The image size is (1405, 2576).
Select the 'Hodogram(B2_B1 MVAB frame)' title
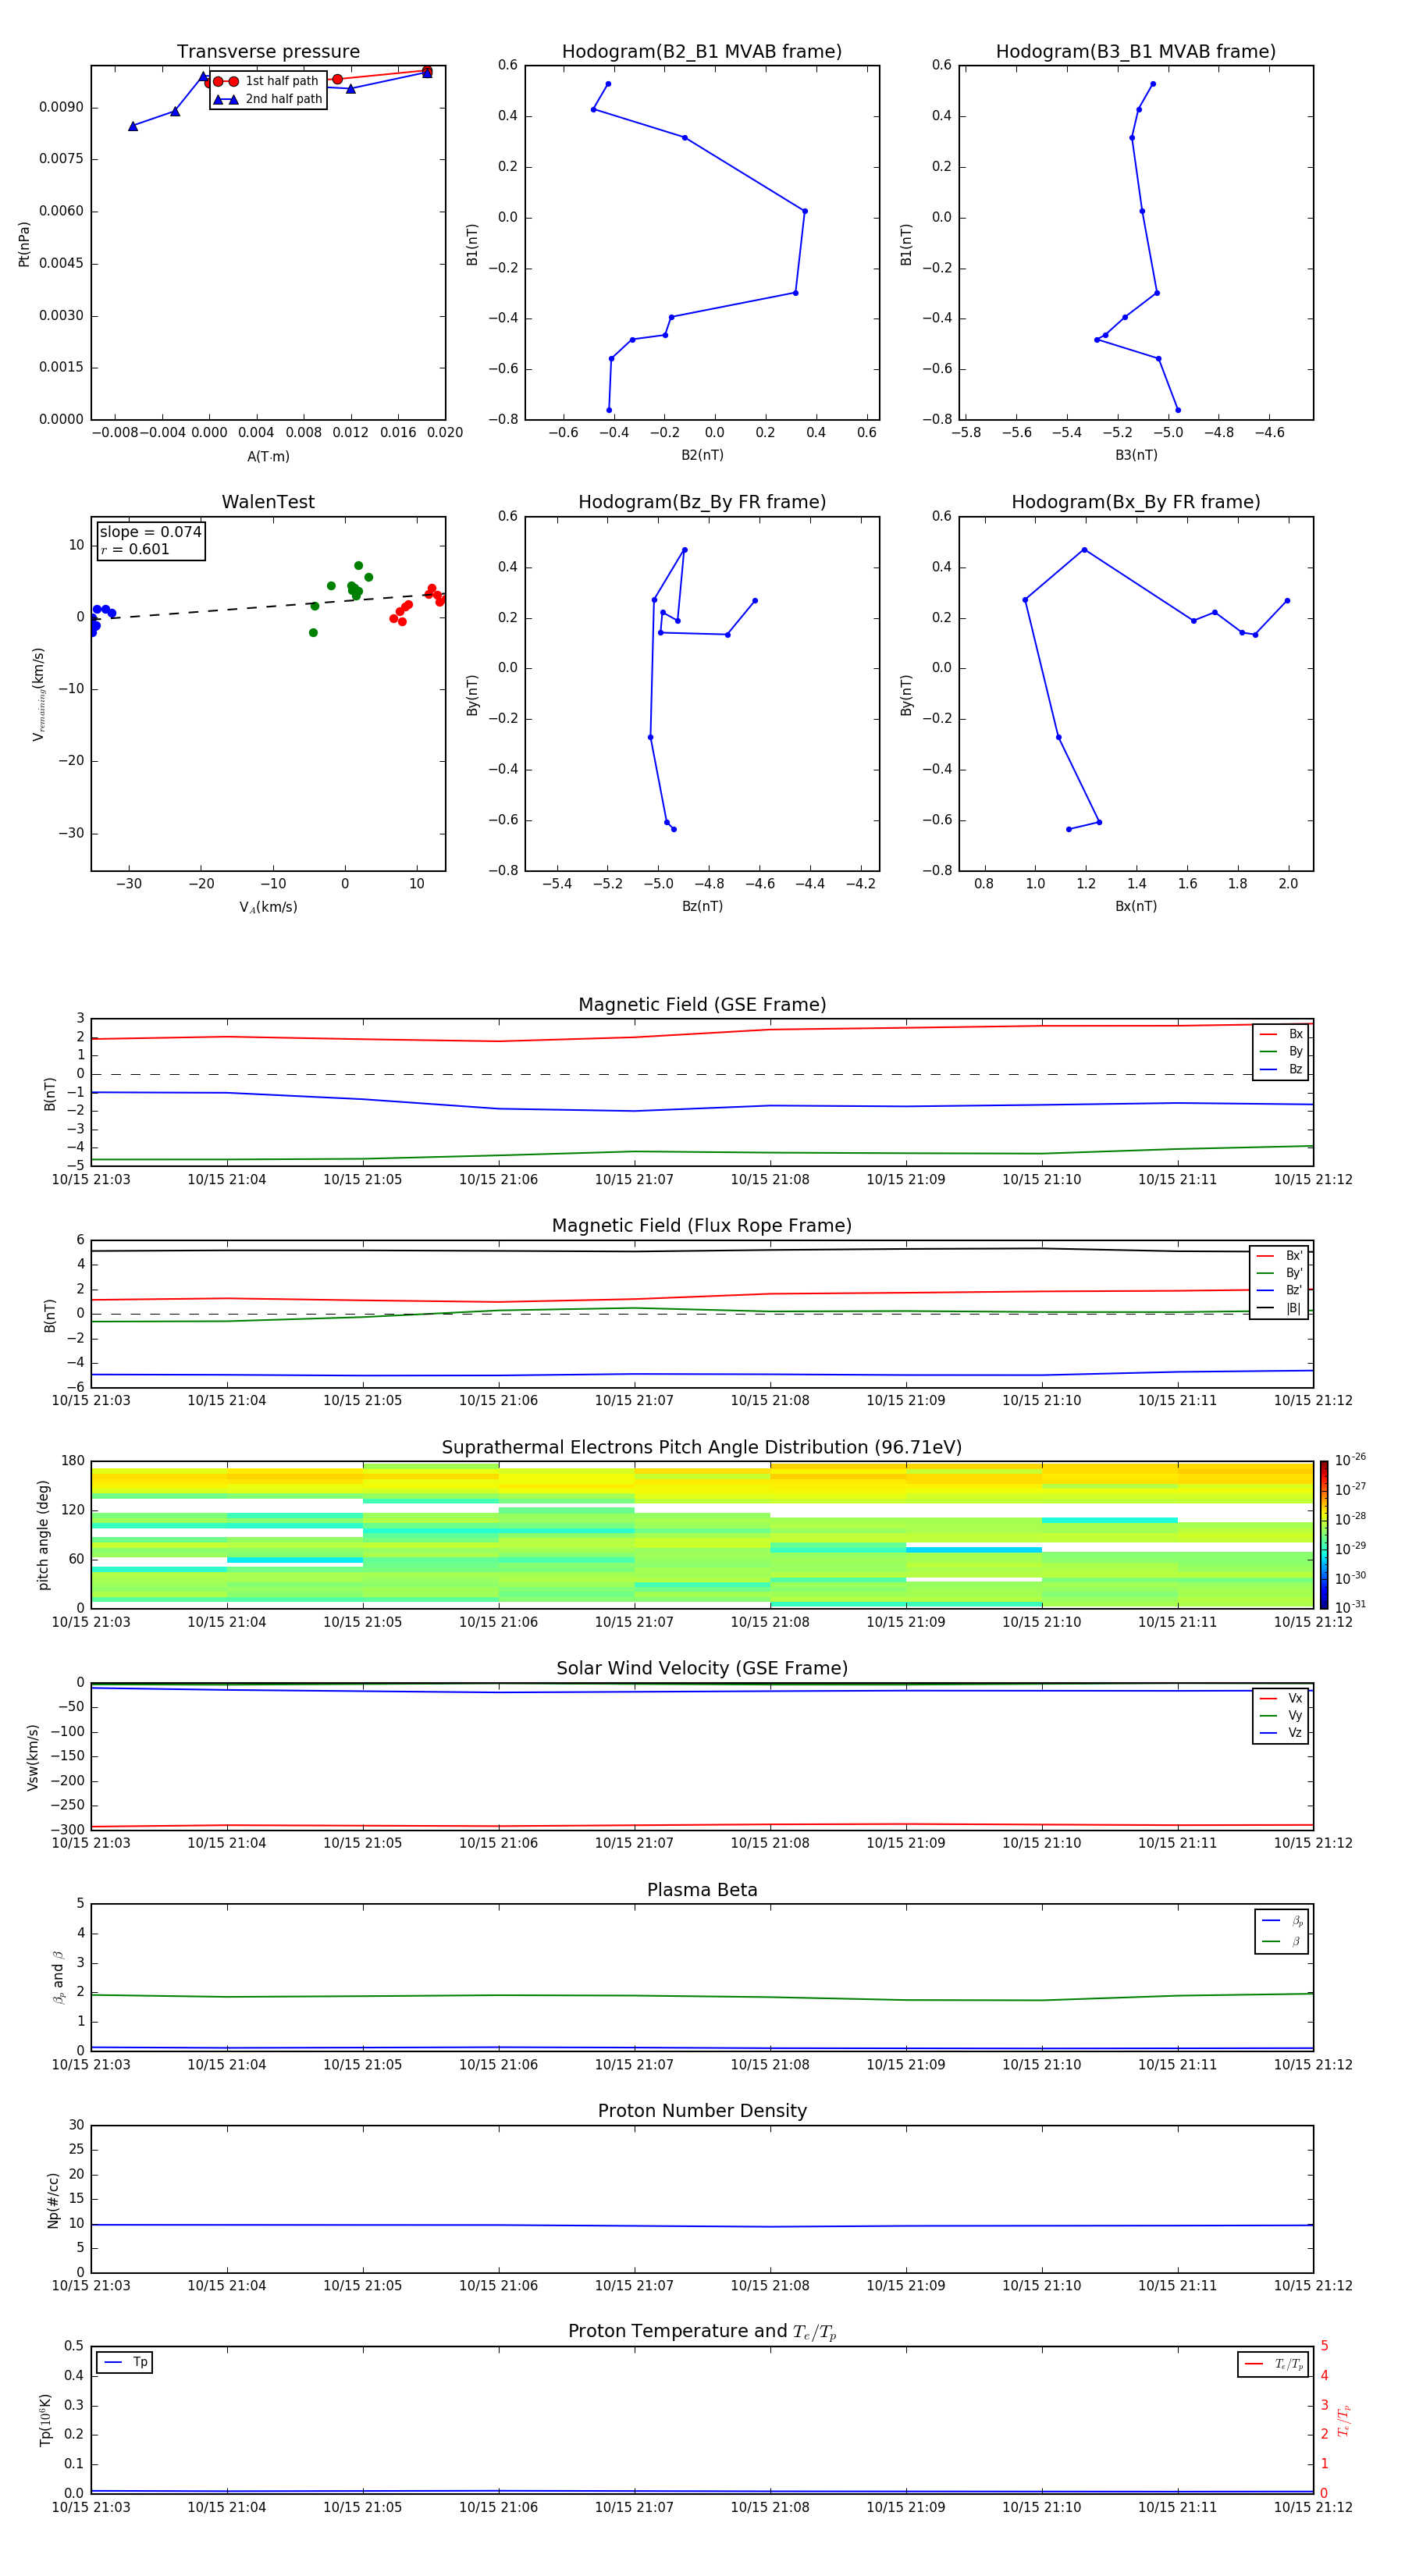[702, 52]
